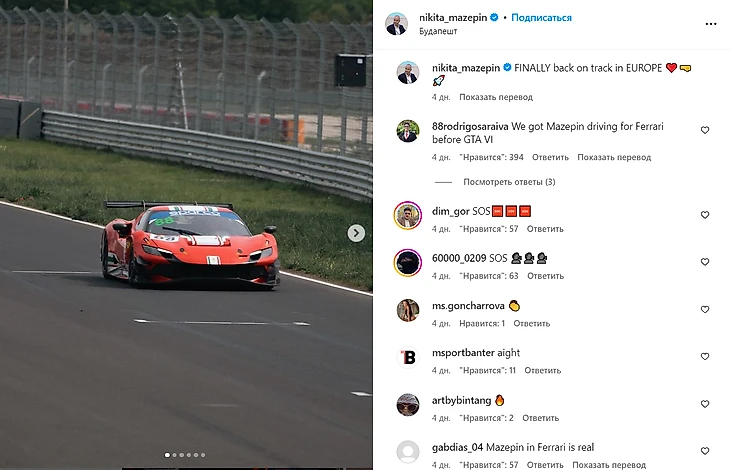Open the three-dot more options menu

(710, 24)
